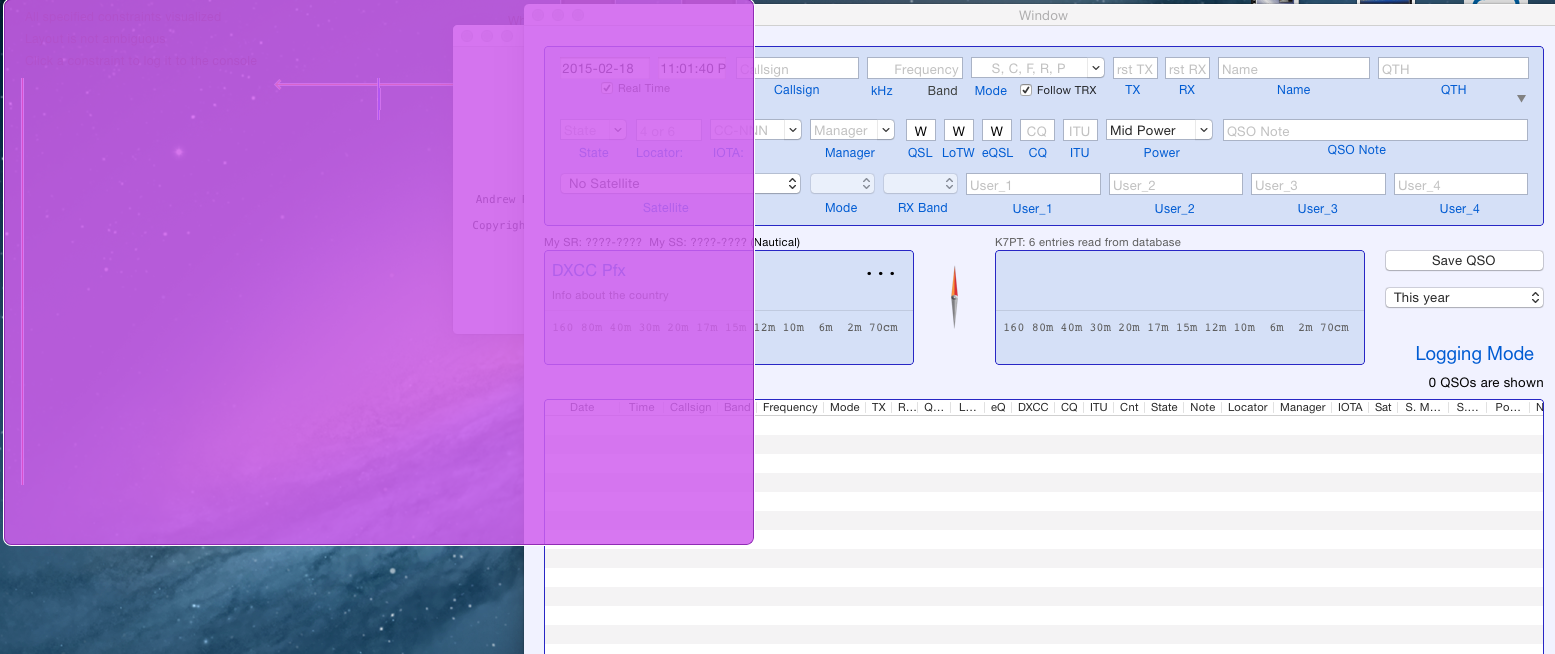Toggle the QSL status box

(x=920, y=131)
